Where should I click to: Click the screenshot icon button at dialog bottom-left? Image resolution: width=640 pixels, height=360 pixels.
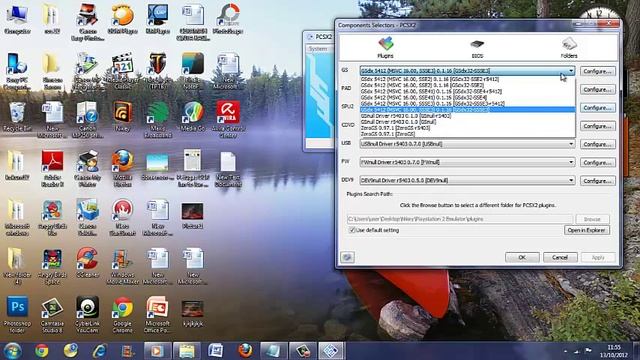[x=347, y=257]
